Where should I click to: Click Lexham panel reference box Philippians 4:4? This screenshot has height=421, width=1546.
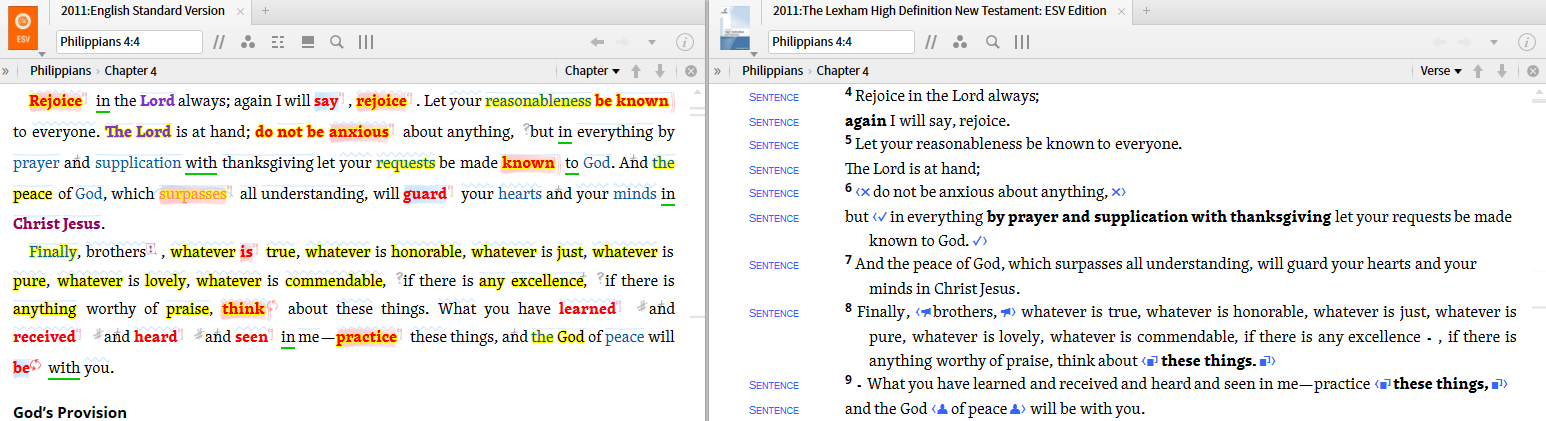(x=841, y=42)
